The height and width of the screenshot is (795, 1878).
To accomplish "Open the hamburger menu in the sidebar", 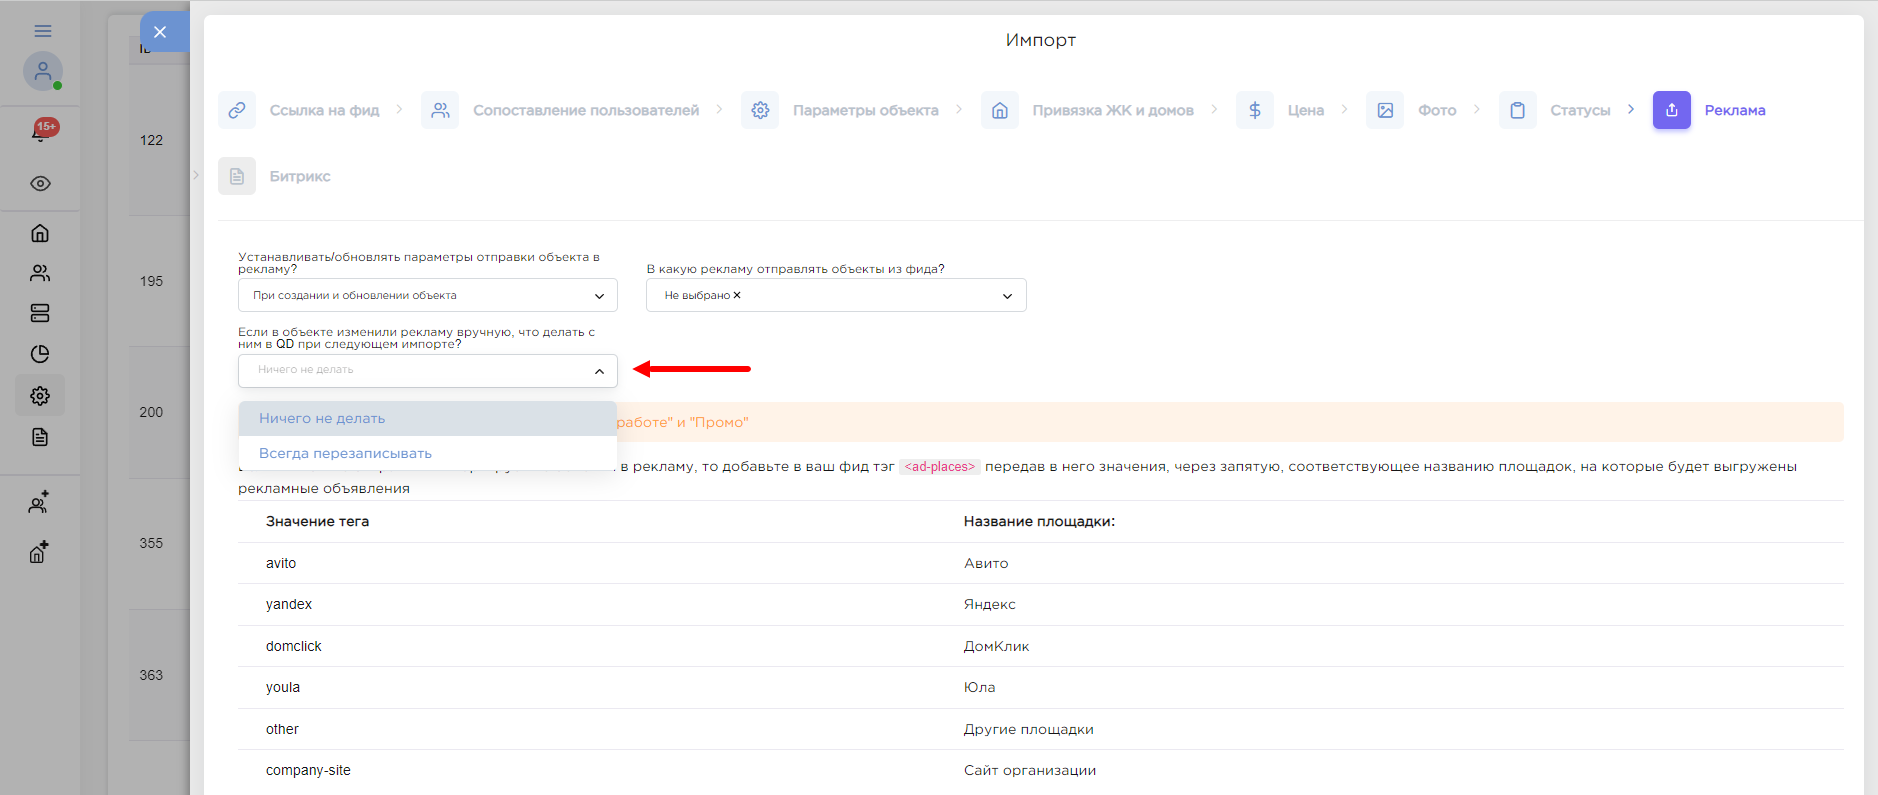I will [43, 31].
